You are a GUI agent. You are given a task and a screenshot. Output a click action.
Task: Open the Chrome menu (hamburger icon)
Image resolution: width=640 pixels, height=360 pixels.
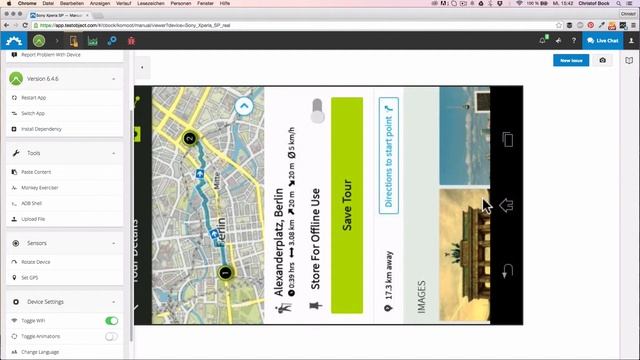pos(633,25)
